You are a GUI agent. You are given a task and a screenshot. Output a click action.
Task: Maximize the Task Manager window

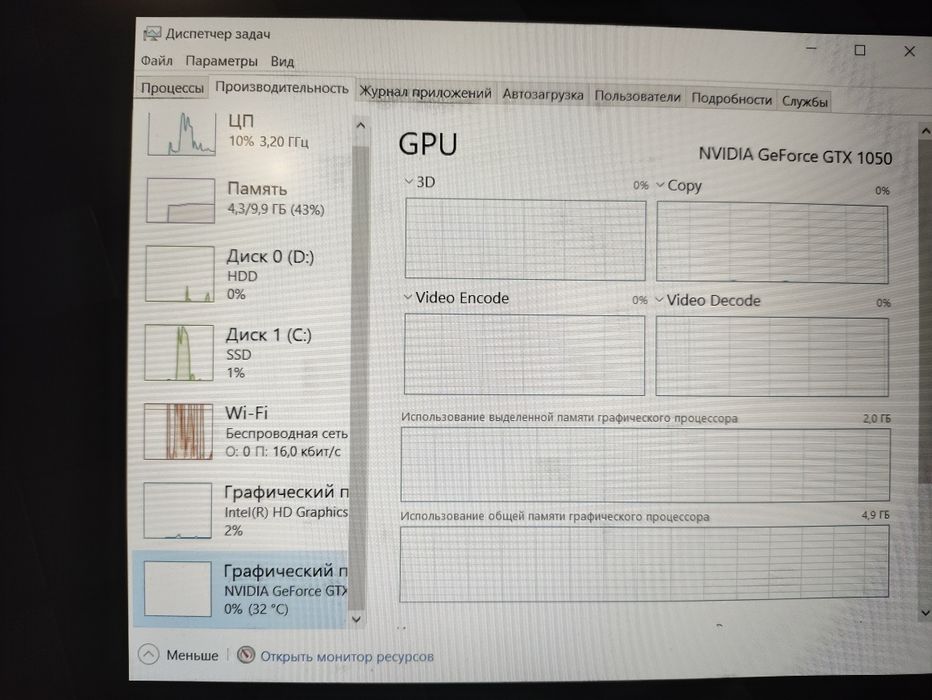tap(859, 50)
